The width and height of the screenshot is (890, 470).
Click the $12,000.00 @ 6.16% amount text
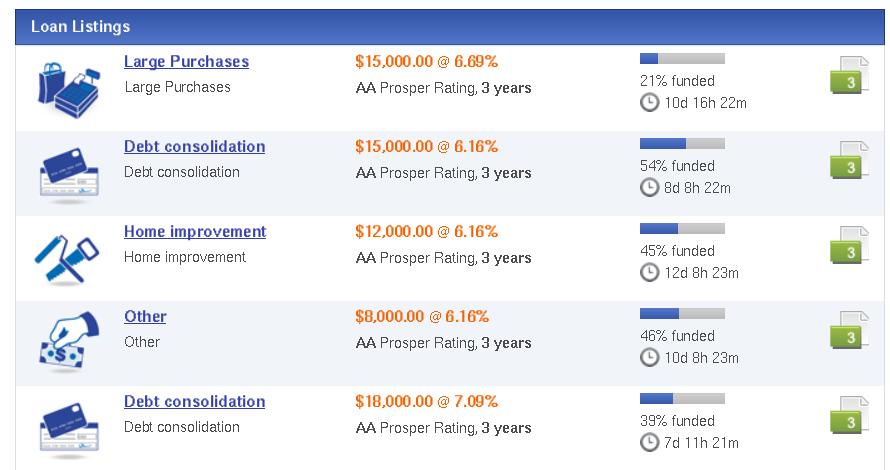[426, 232]
